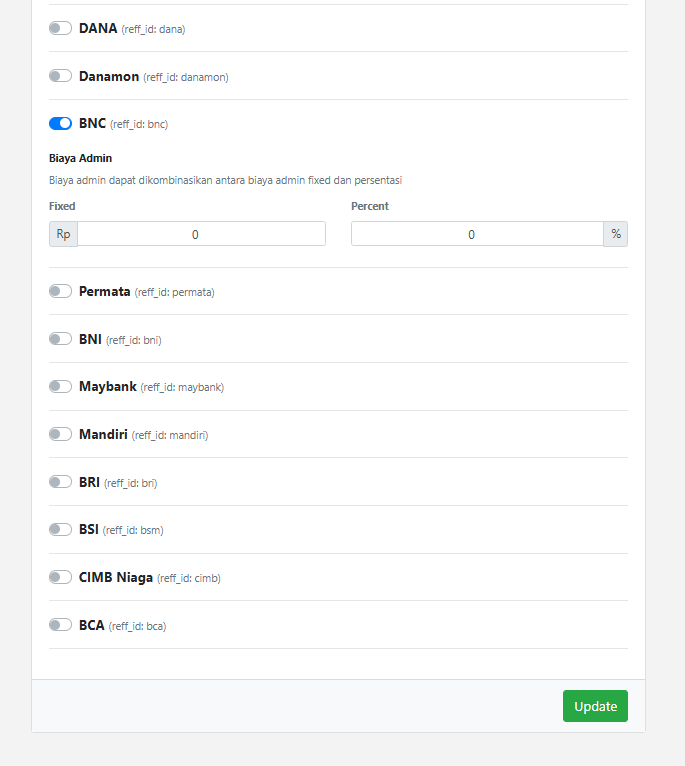The width and height of the screenshot is (685, 766).
Task: Click the CIMB Niaga label
Action: [x=116, y=577]
